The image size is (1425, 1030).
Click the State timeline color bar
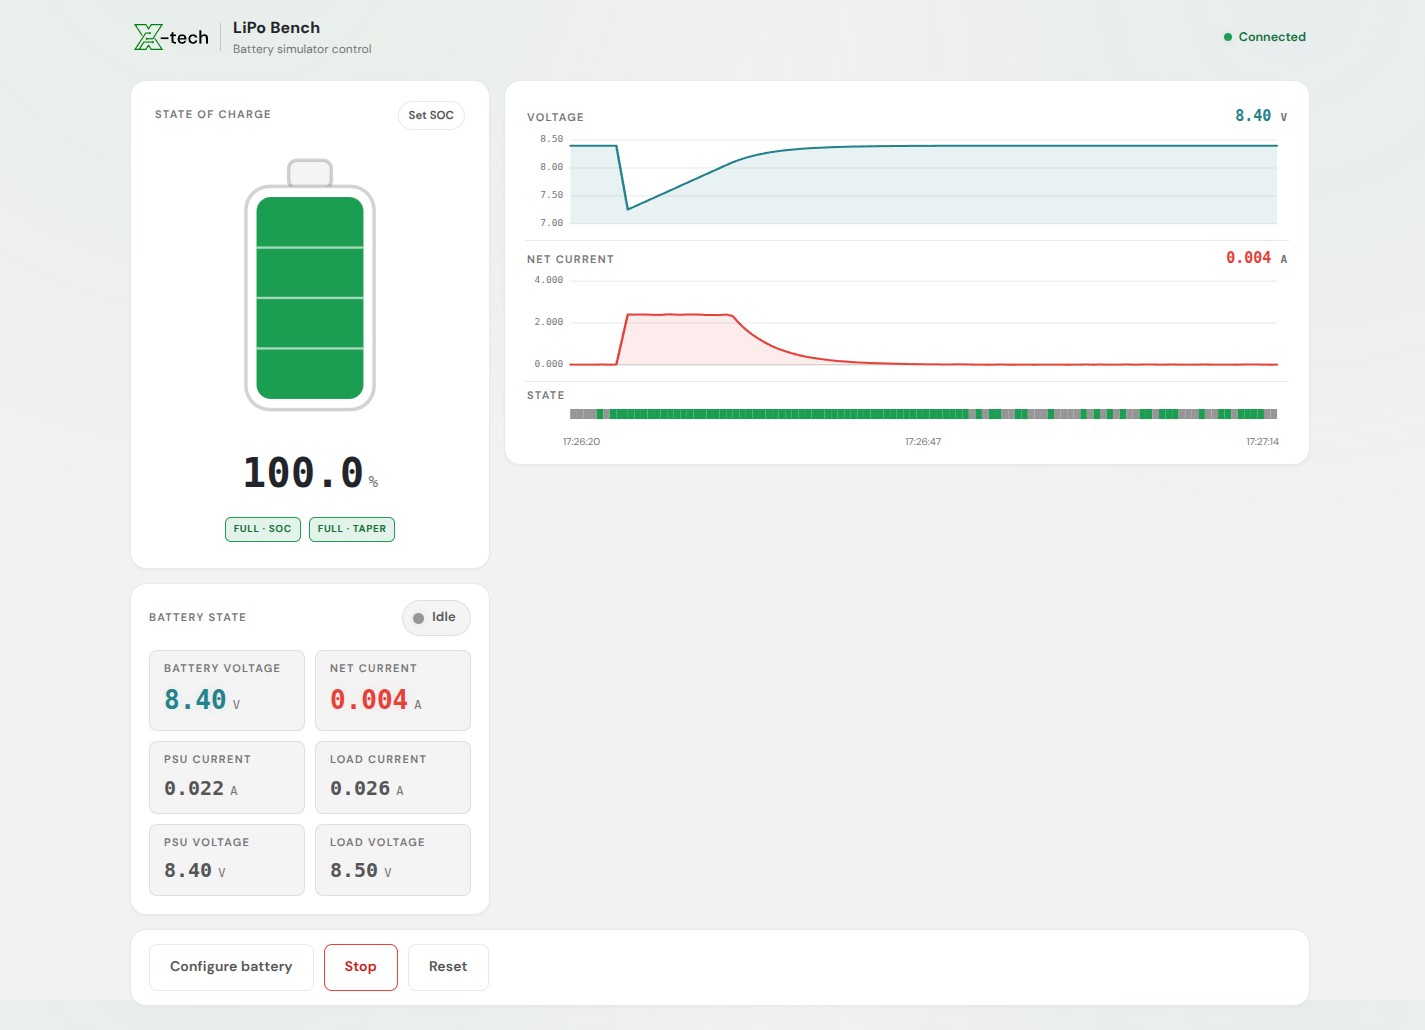click(x=923, y=414)
